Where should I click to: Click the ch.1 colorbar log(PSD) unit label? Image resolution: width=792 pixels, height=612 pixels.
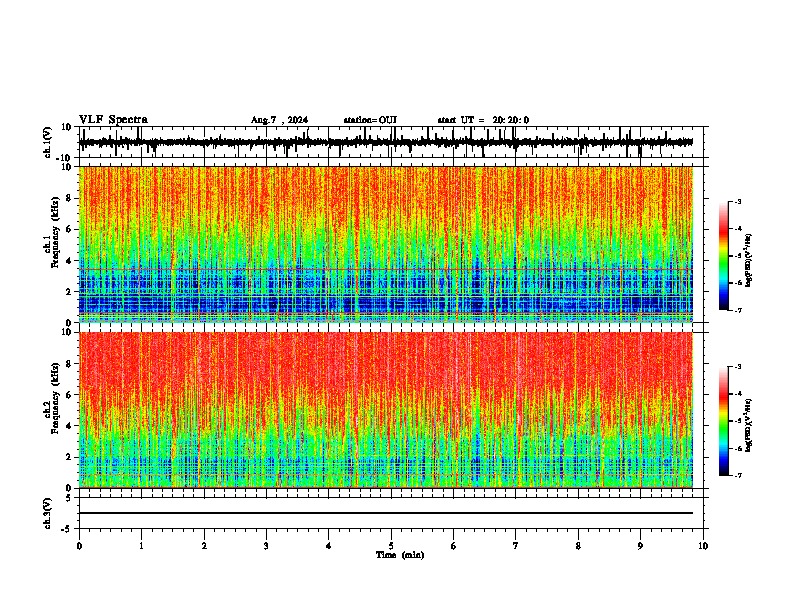click(748, 260)
